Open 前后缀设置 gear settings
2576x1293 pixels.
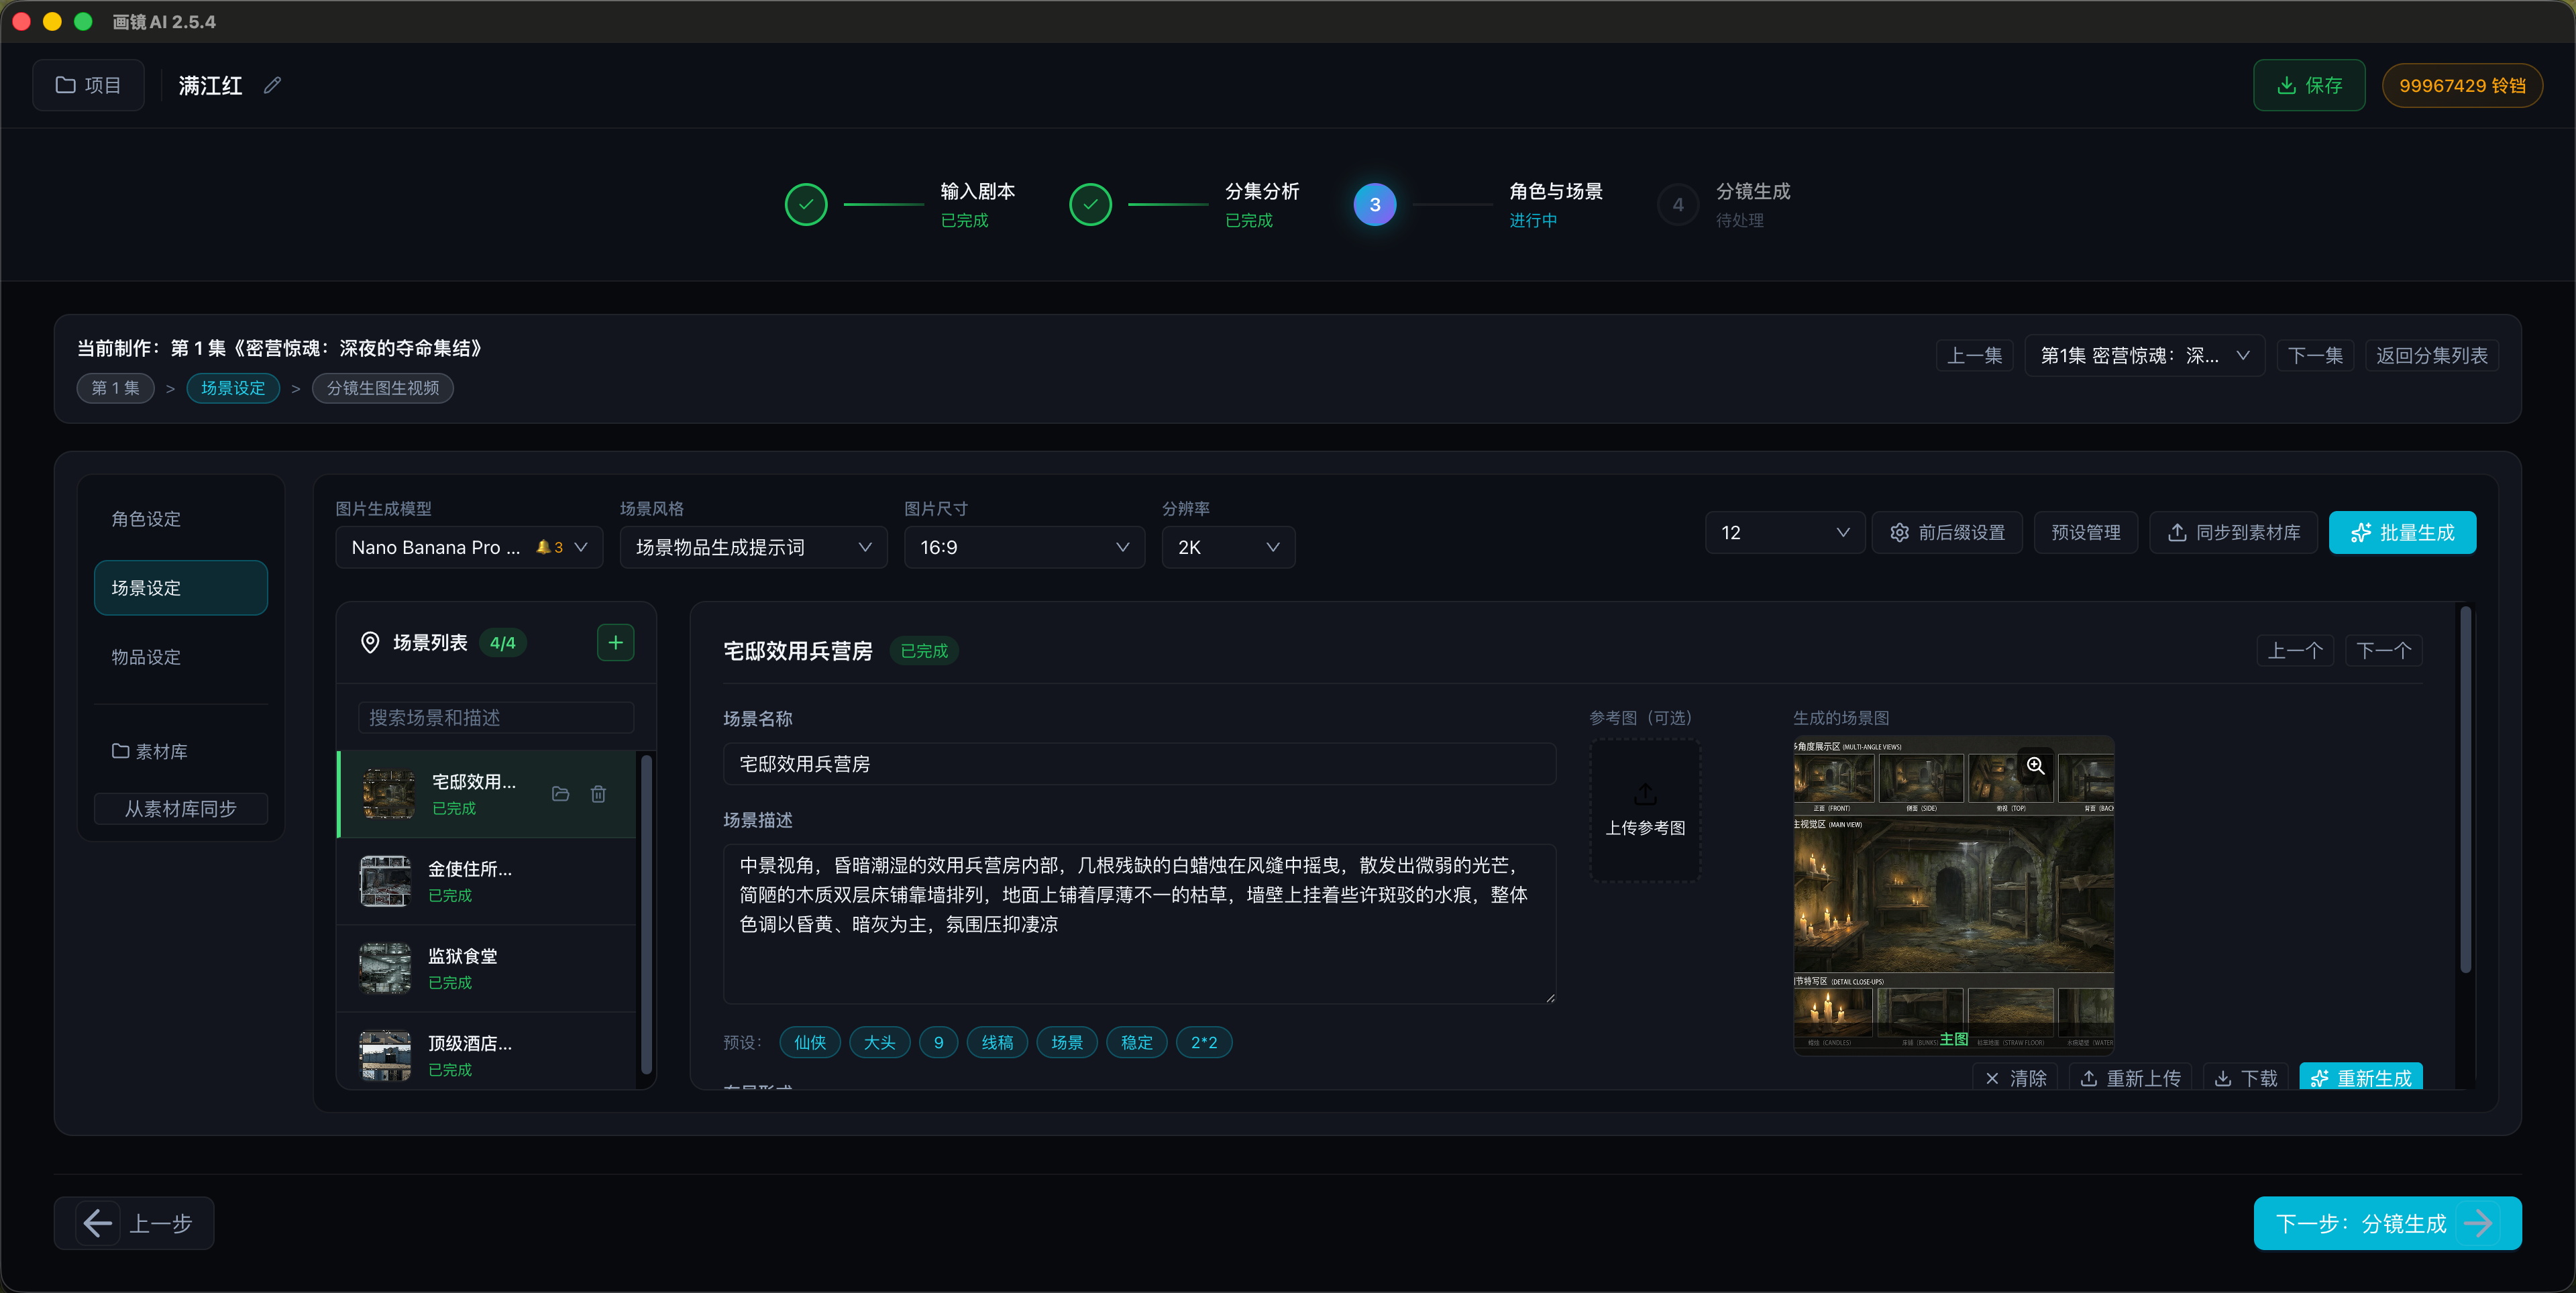[x=1946, y=533]
